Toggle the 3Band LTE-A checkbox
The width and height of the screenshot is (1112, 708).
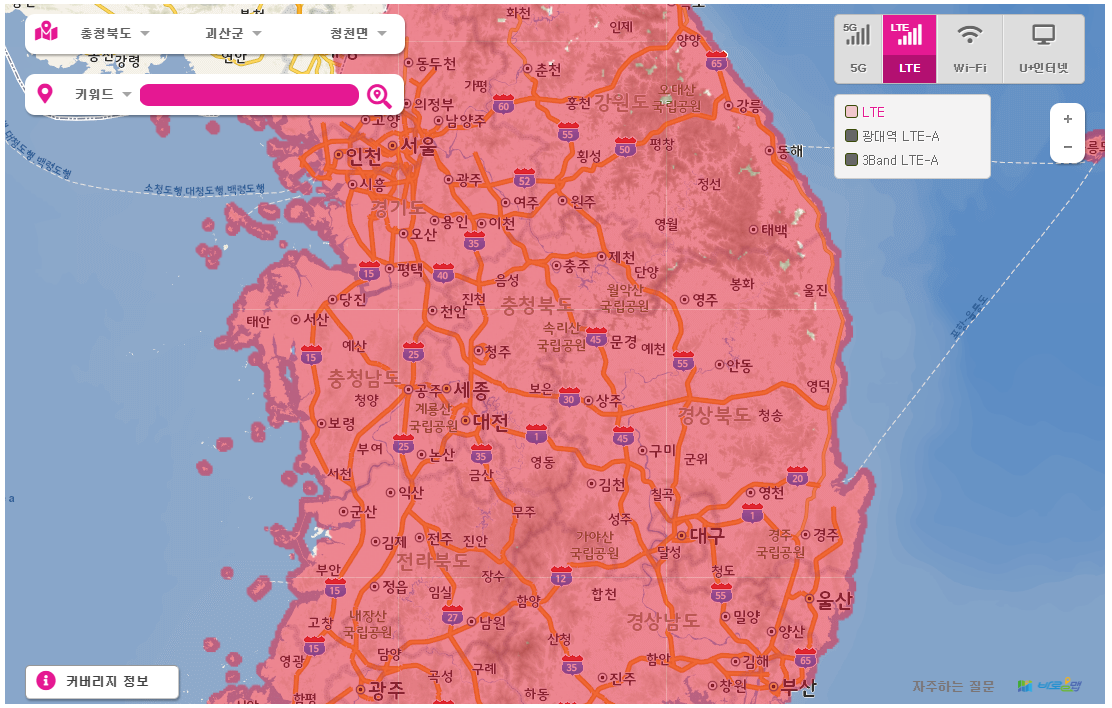coord(852,160)
